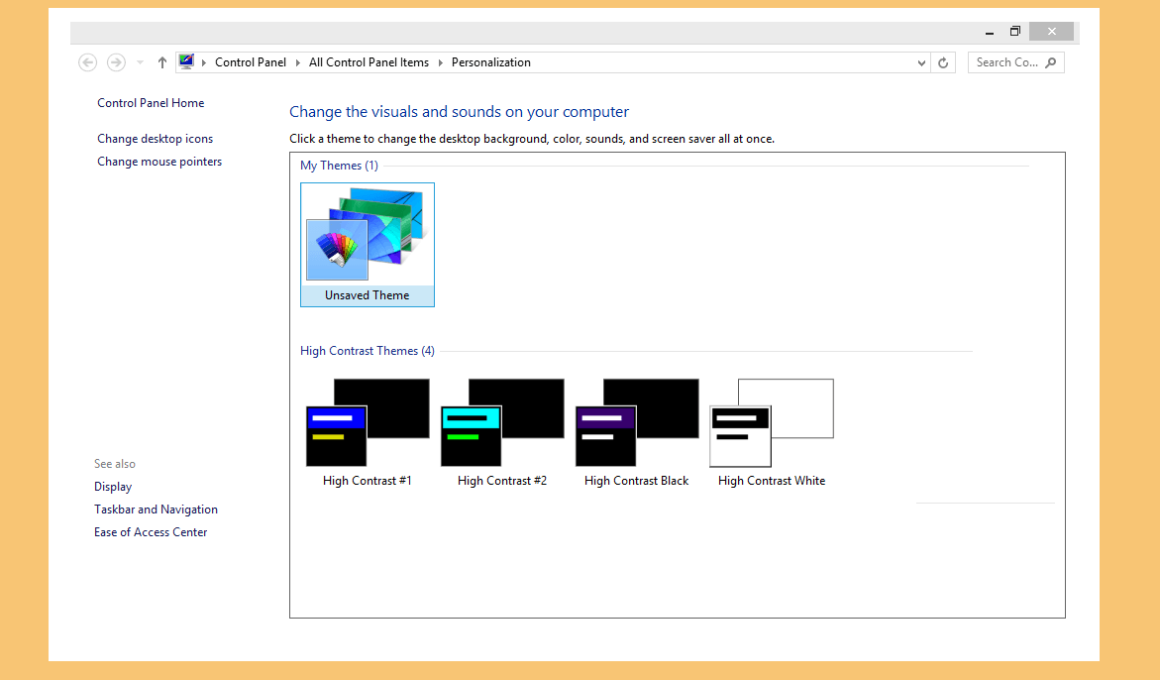The image size is (1160, 680).
Task: Apply the High Contrast Black theme
Action: point(636,433)
